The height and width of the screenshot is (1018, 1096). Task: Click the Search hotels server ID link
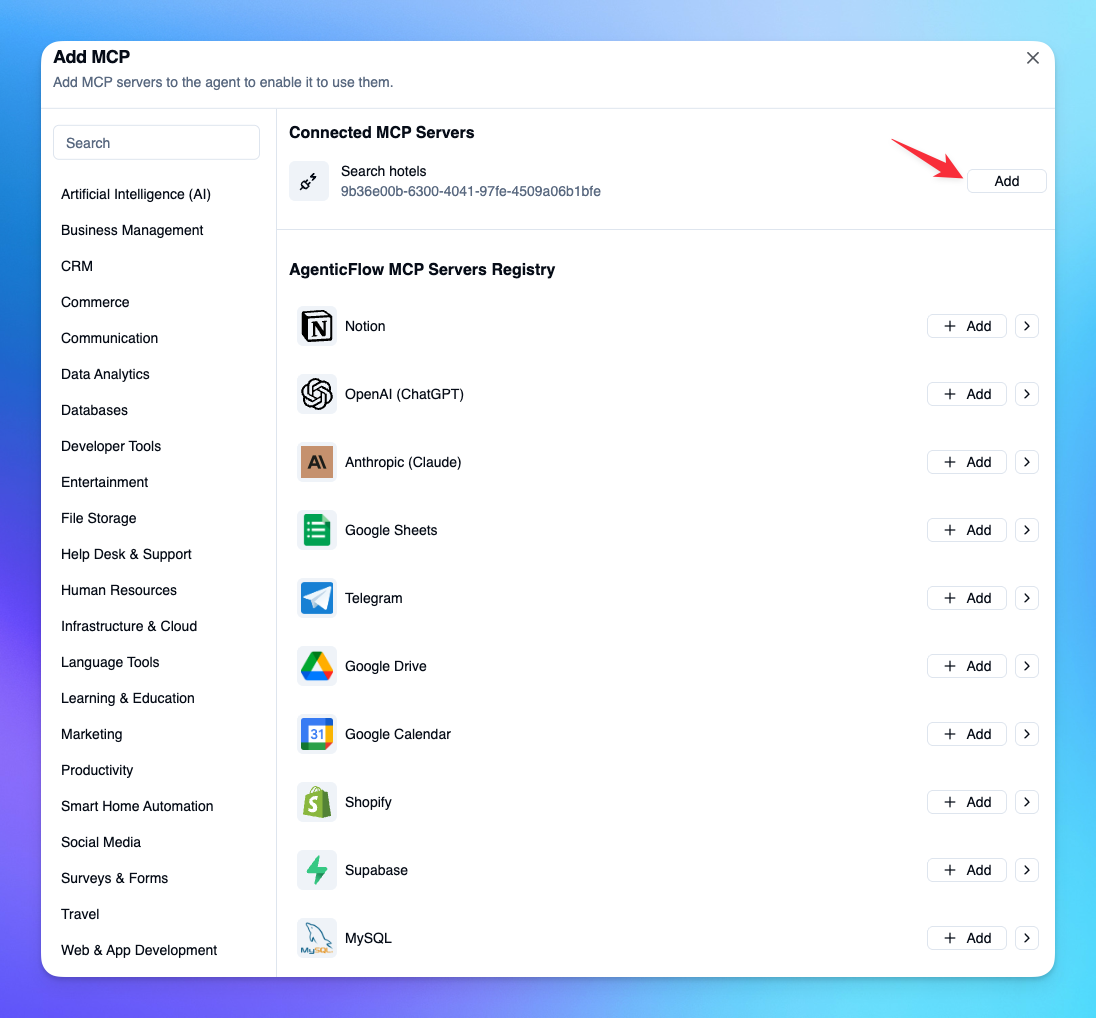(x=470, y=191)
